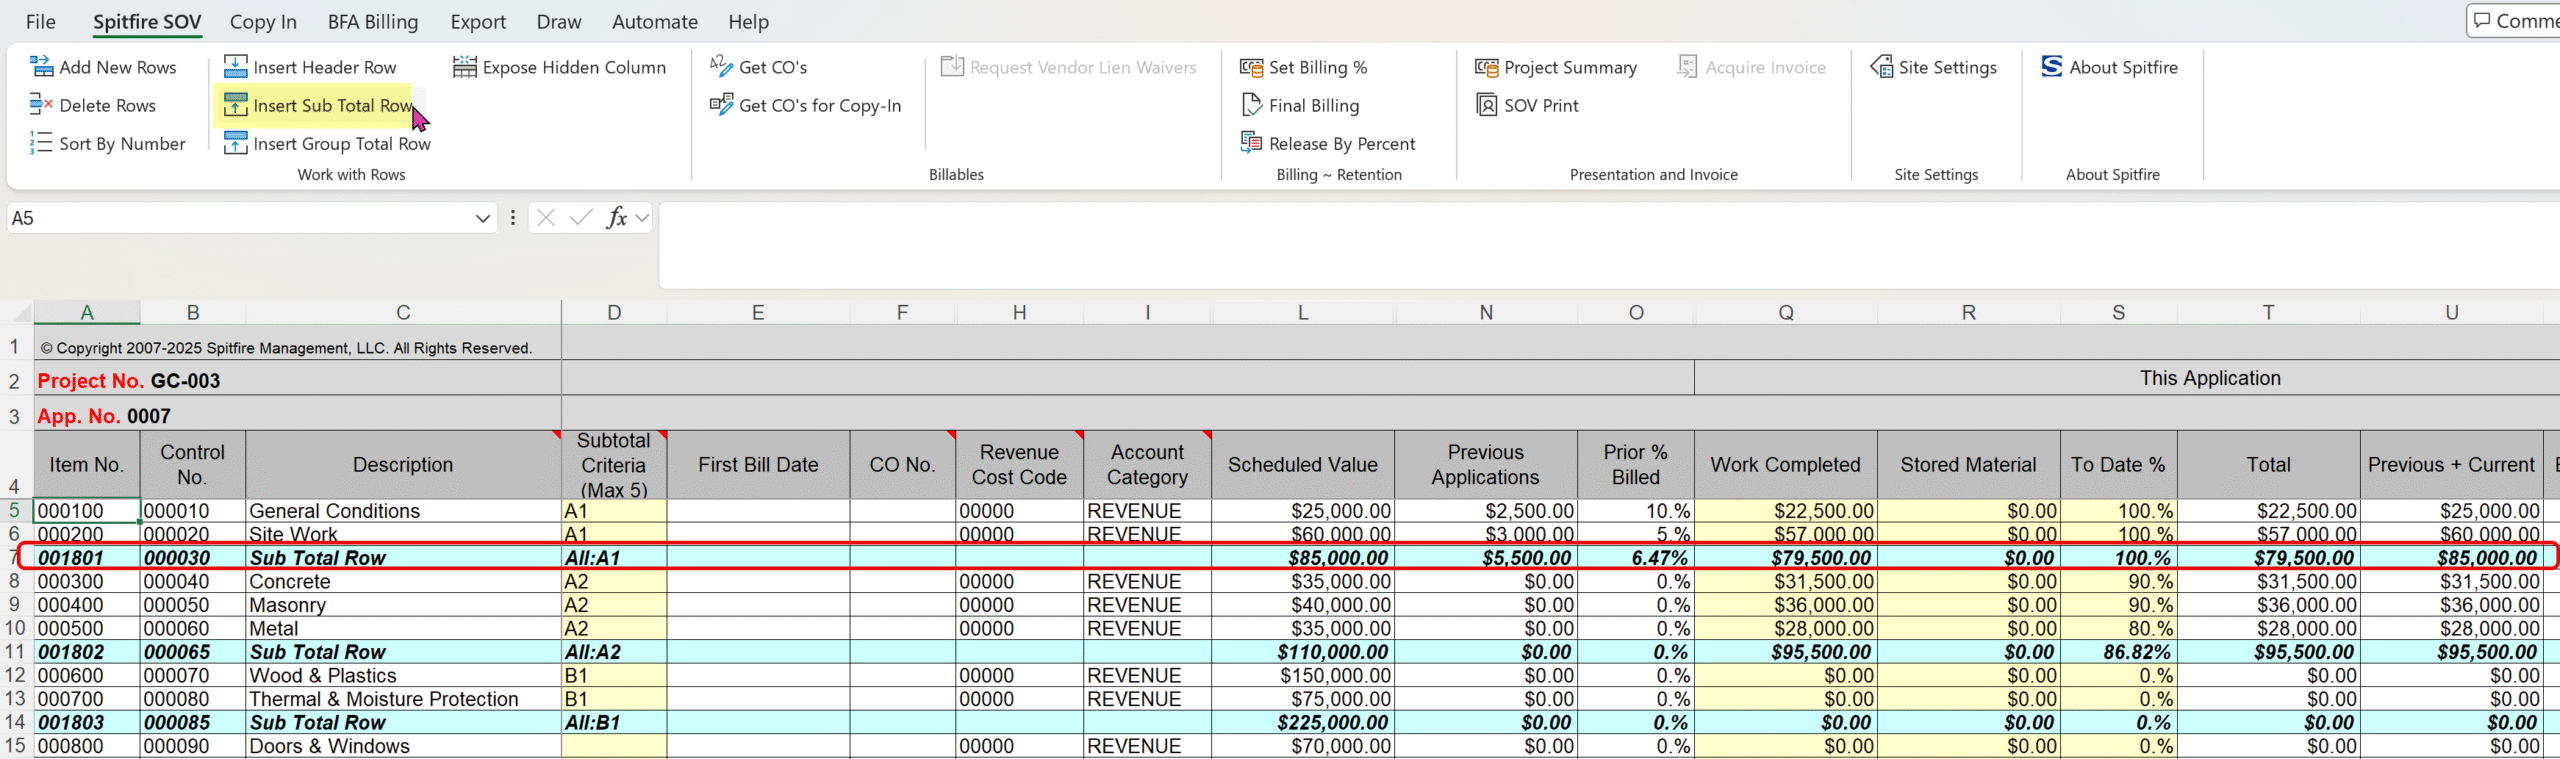This screenshot has height=759, width=2560.
Task: Open the Draw tab
Action: pos(559,22)
